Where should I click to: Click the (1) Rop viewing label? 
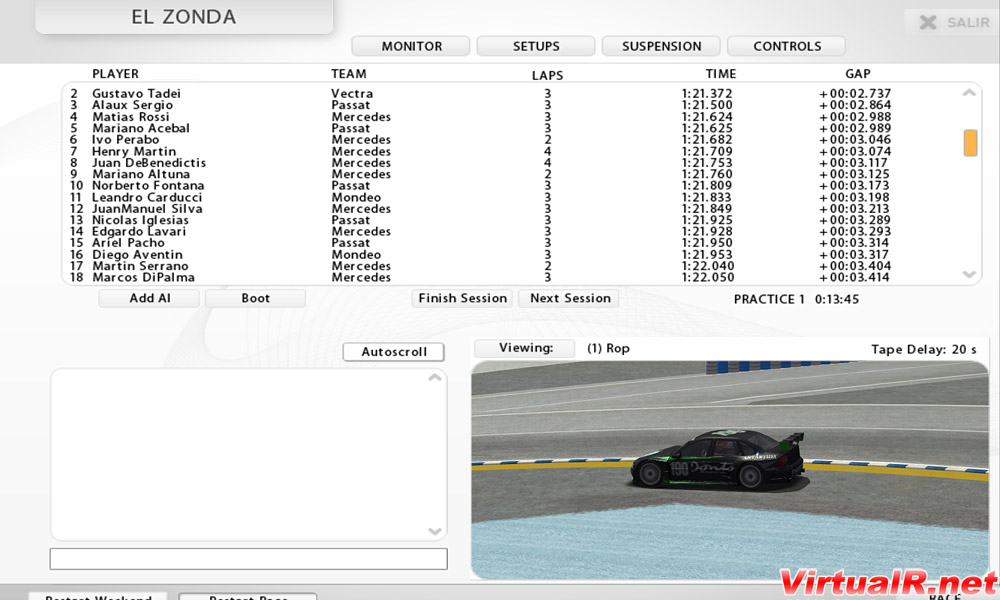[x=608, y=349]
